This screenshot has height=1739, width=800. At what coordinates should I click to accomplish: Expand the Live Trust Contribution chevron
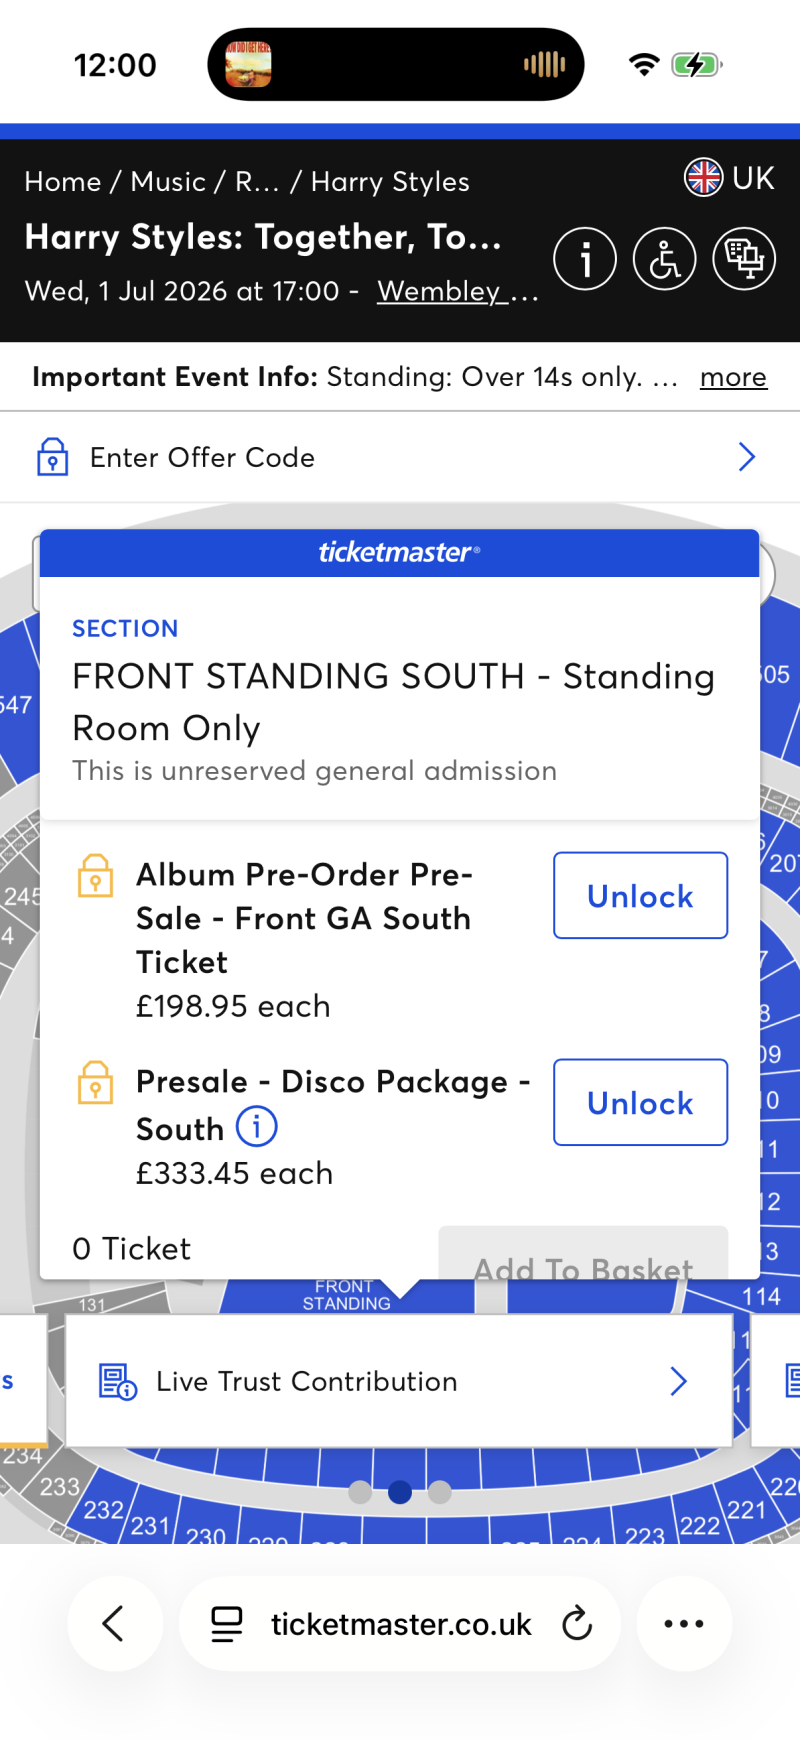click(x=678, y=1381)
